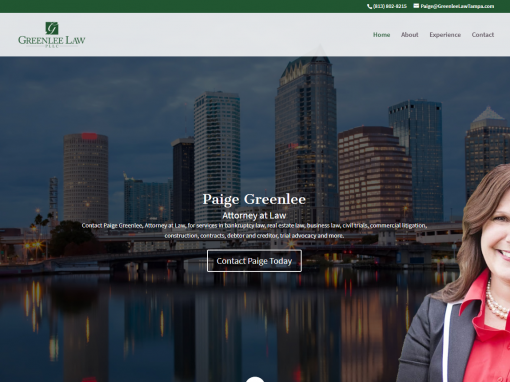Click the scroll-down circle at bottom
This screenshot has height=382, width=510.
pyautogui.click(x=255, y=379)
